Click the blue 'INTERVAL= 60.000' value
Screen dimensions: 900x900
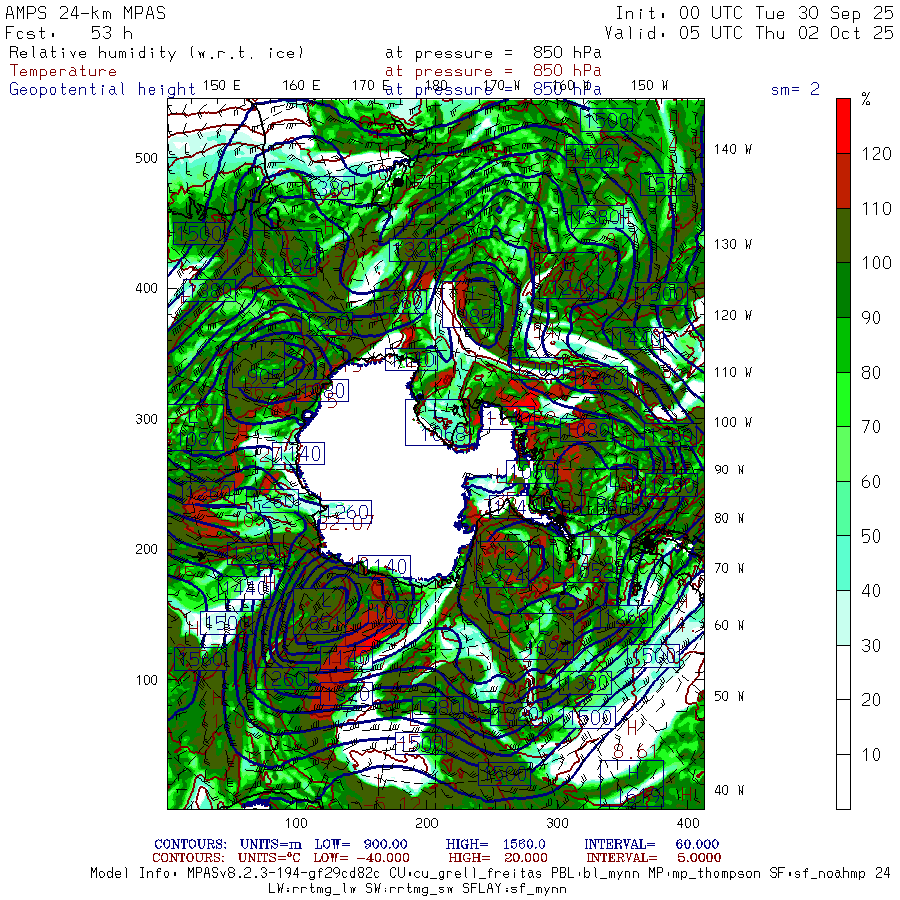click(651, 844)
